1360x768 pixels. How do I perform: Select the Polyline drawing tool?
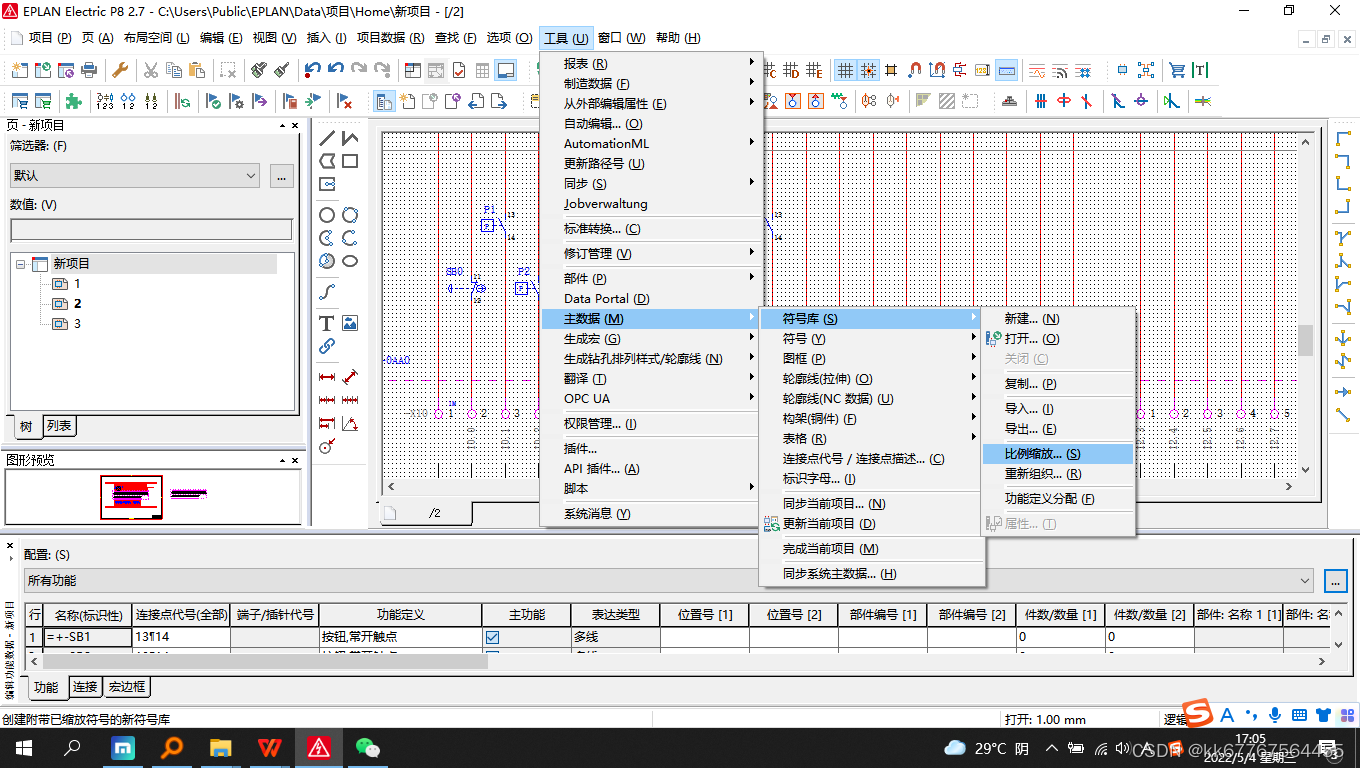[x=350, y=138]
